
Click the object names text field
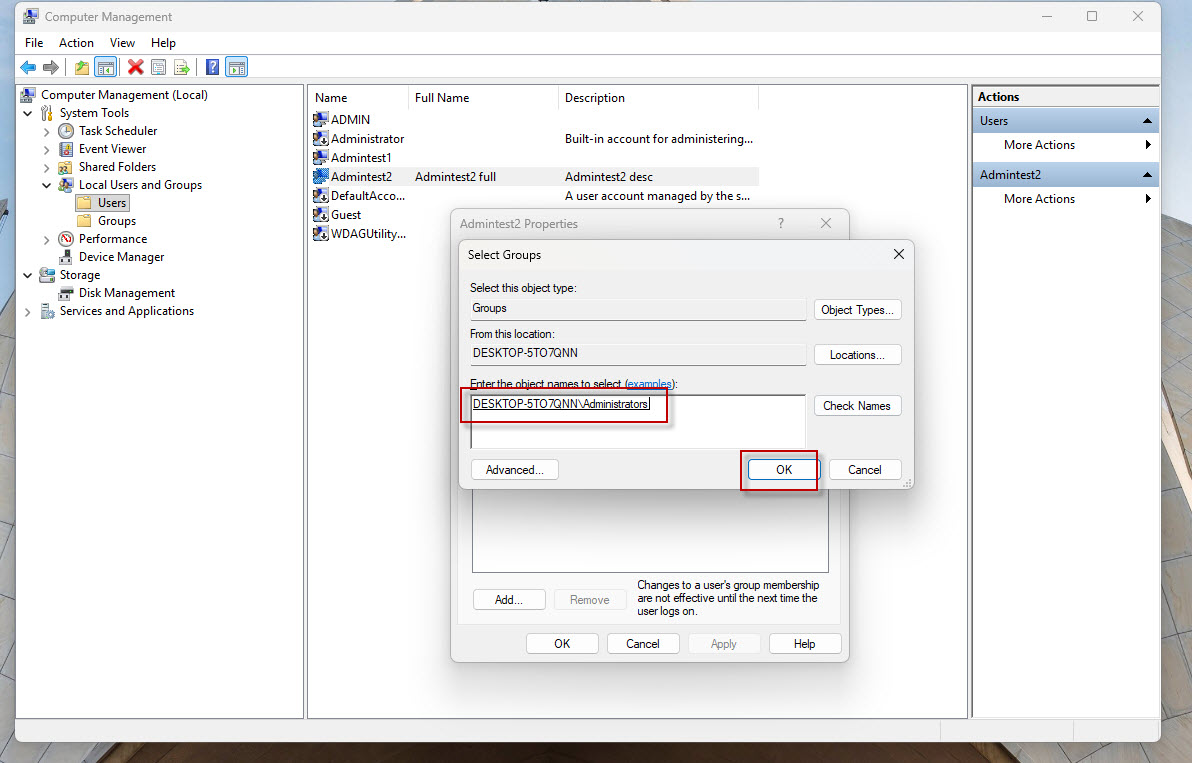638,421
